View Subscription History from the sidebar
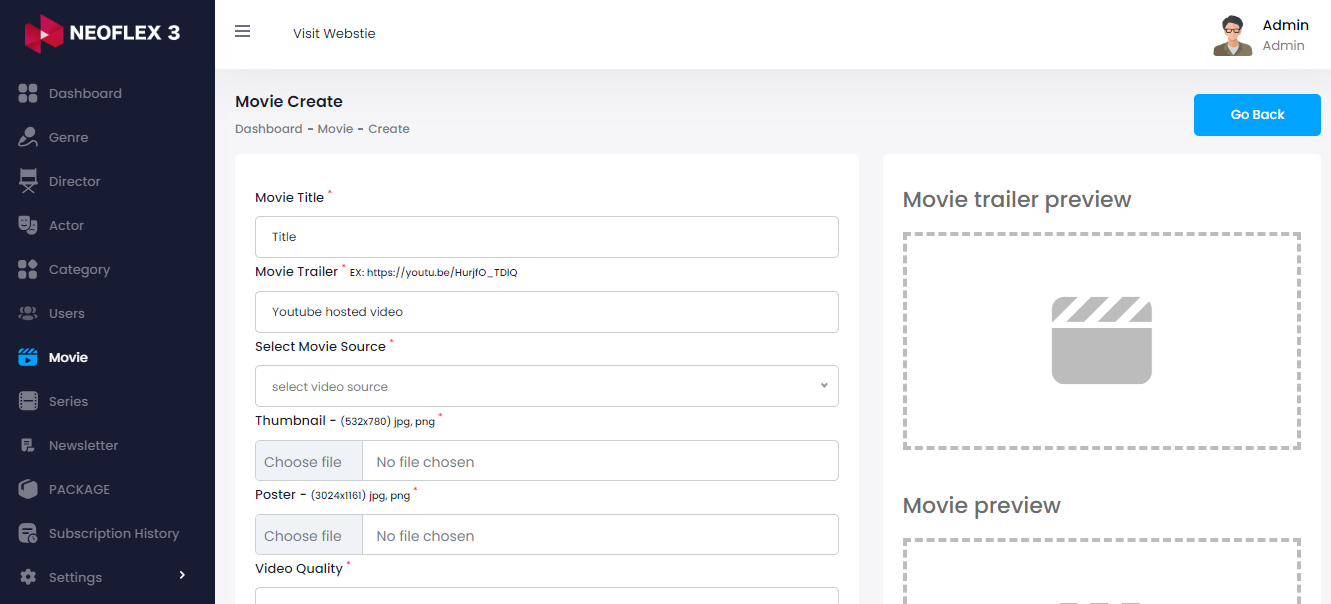1331x604 pixels. [28, 533]
